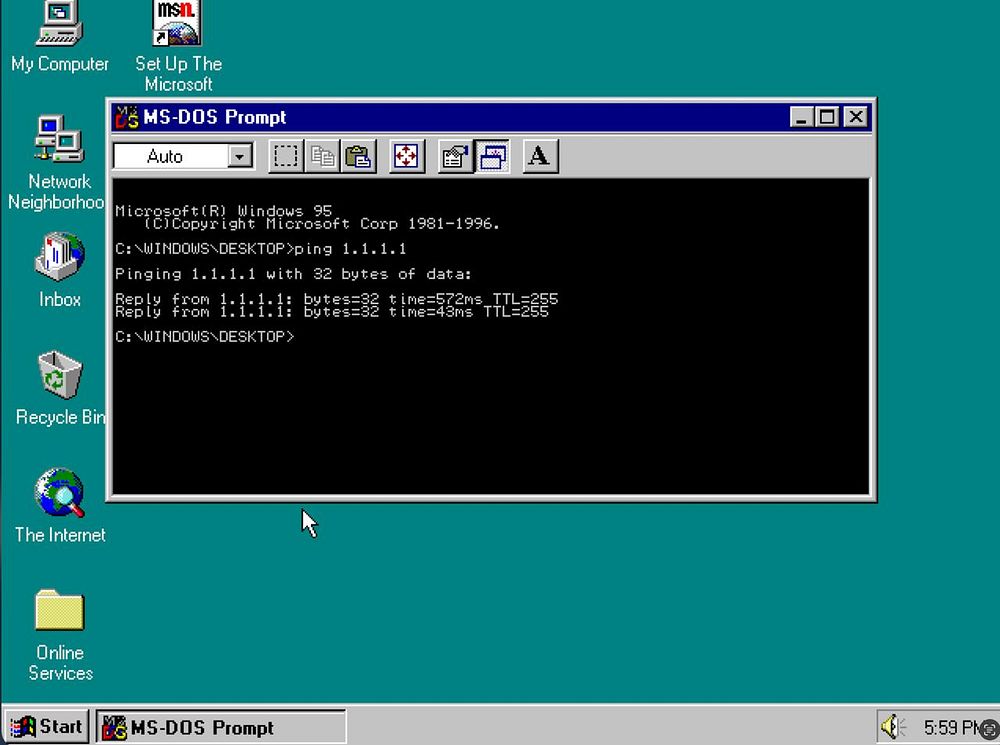The image size is (1000, 745).
Task: Click the volume speaker tray icon
Action: pyautogui.click(x=893, y=727)
